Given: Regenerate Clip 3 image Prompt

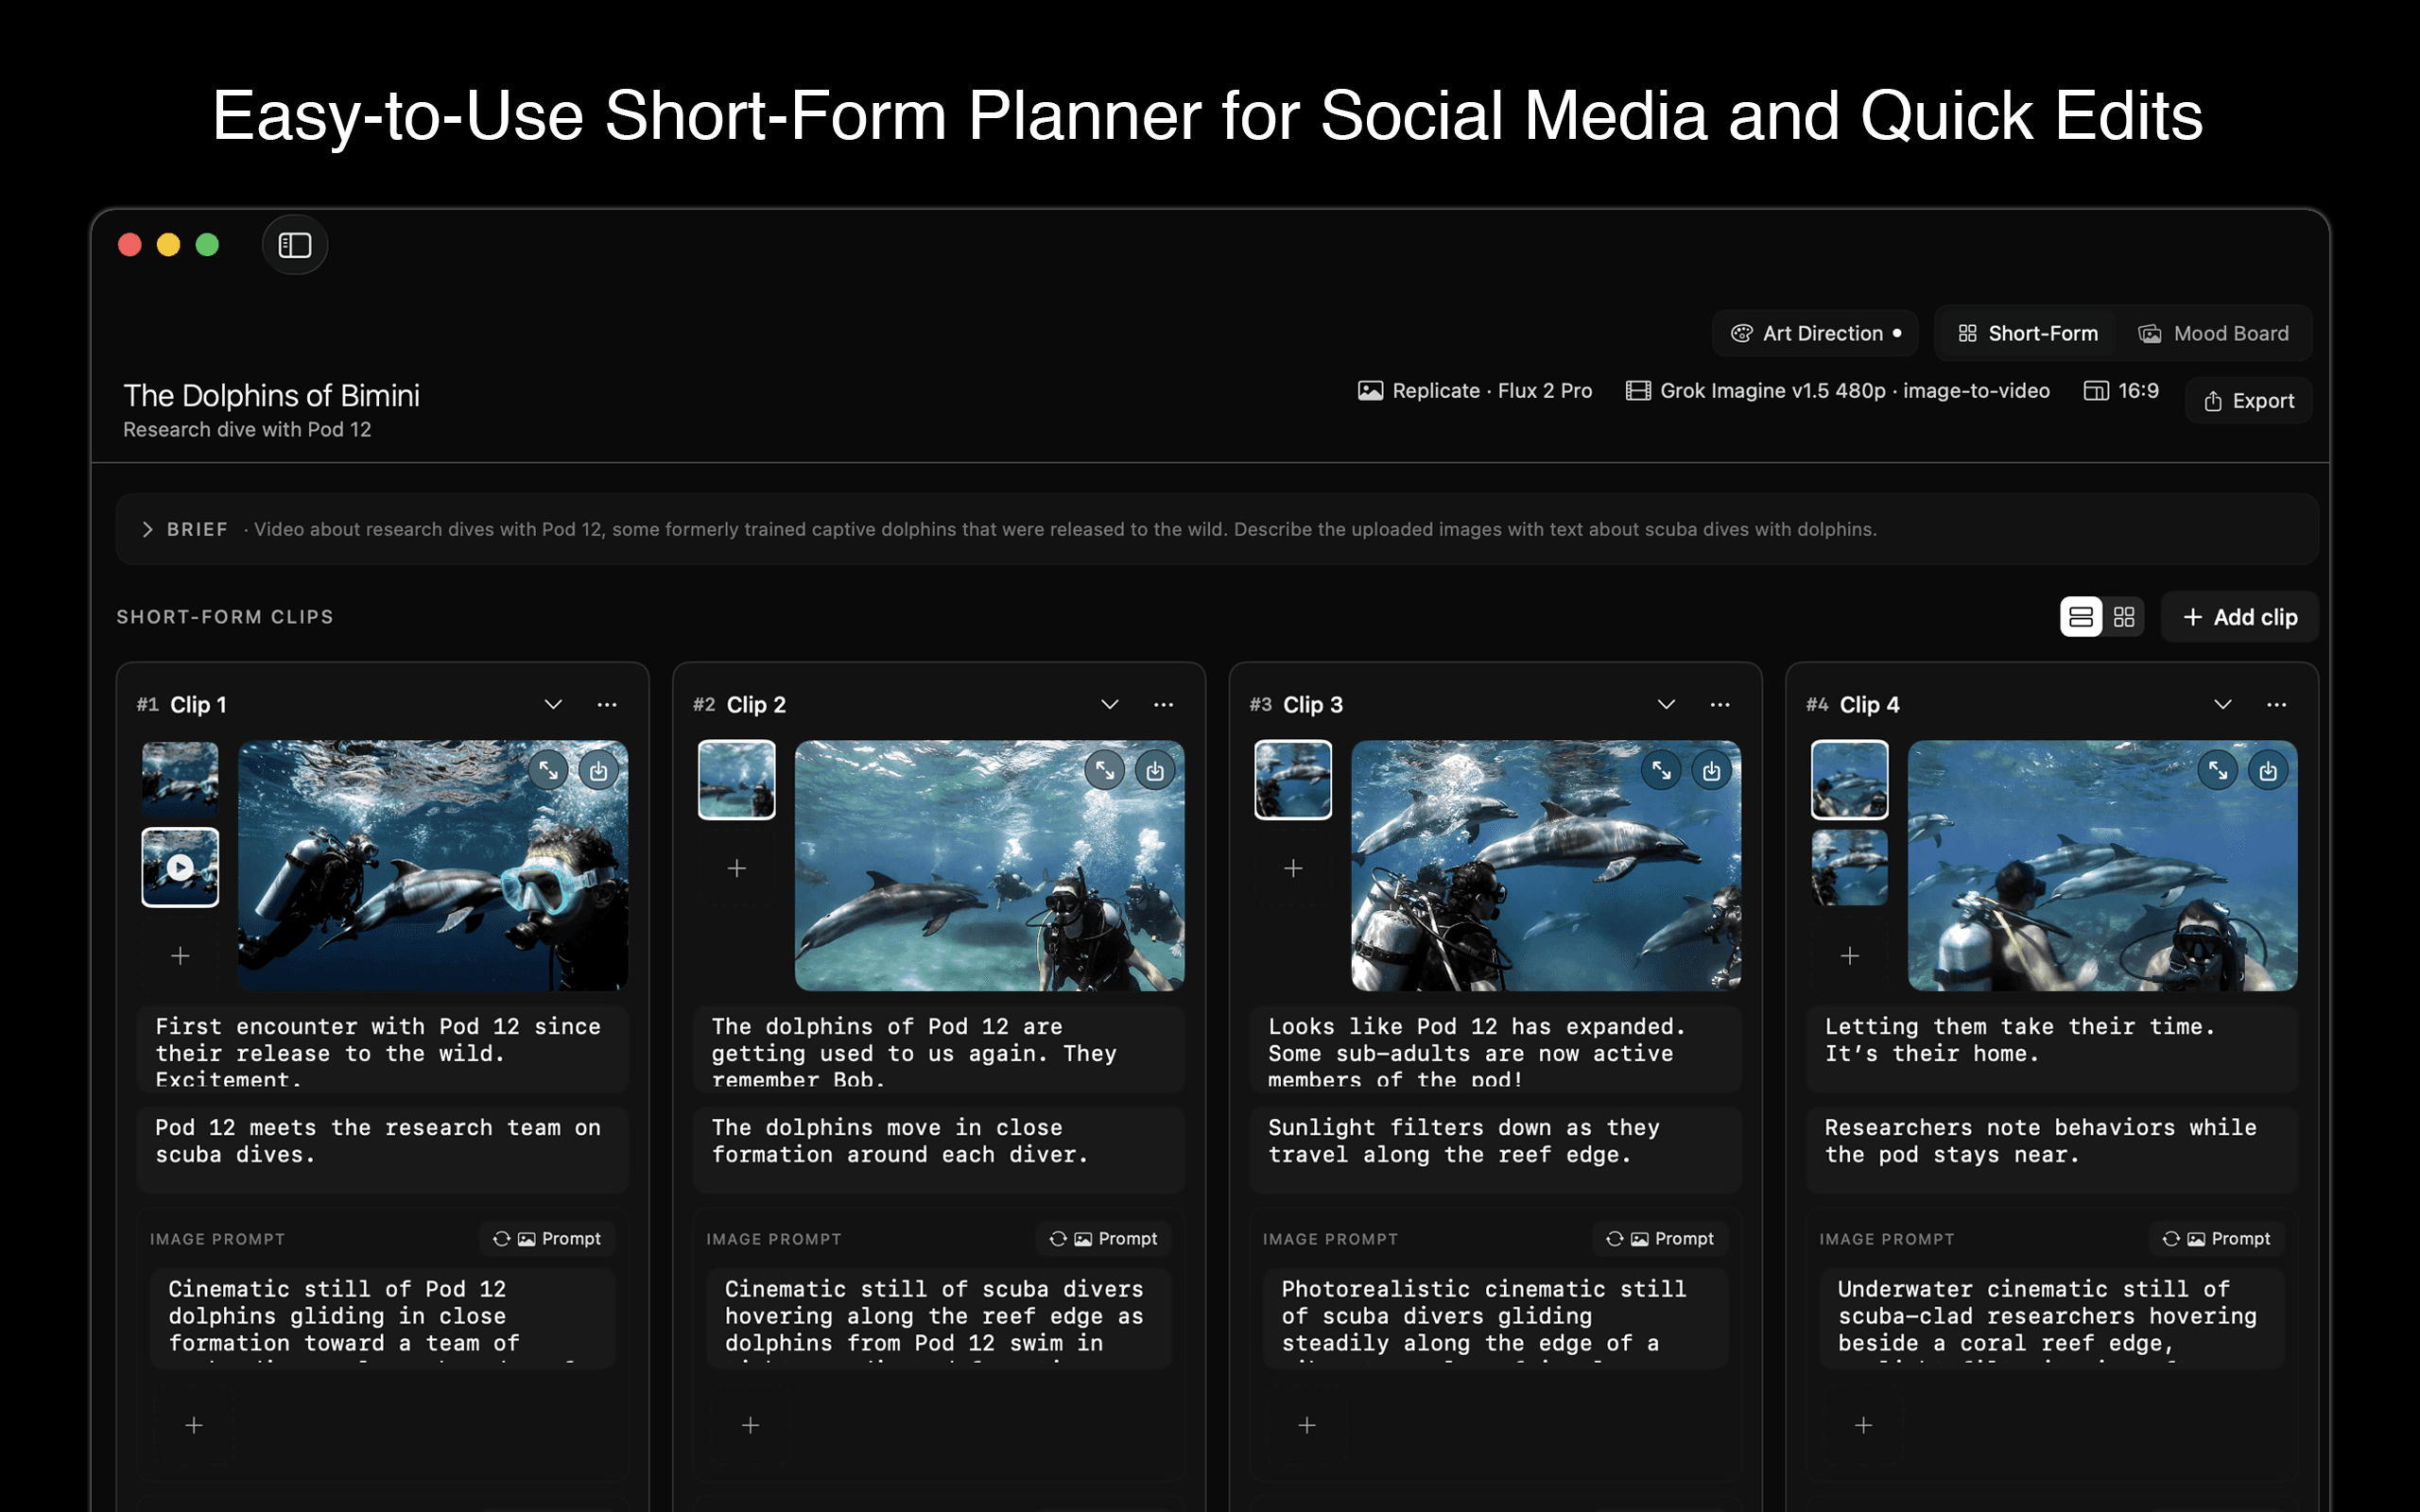Looking at the screenshot, I should point(1660,1239).
